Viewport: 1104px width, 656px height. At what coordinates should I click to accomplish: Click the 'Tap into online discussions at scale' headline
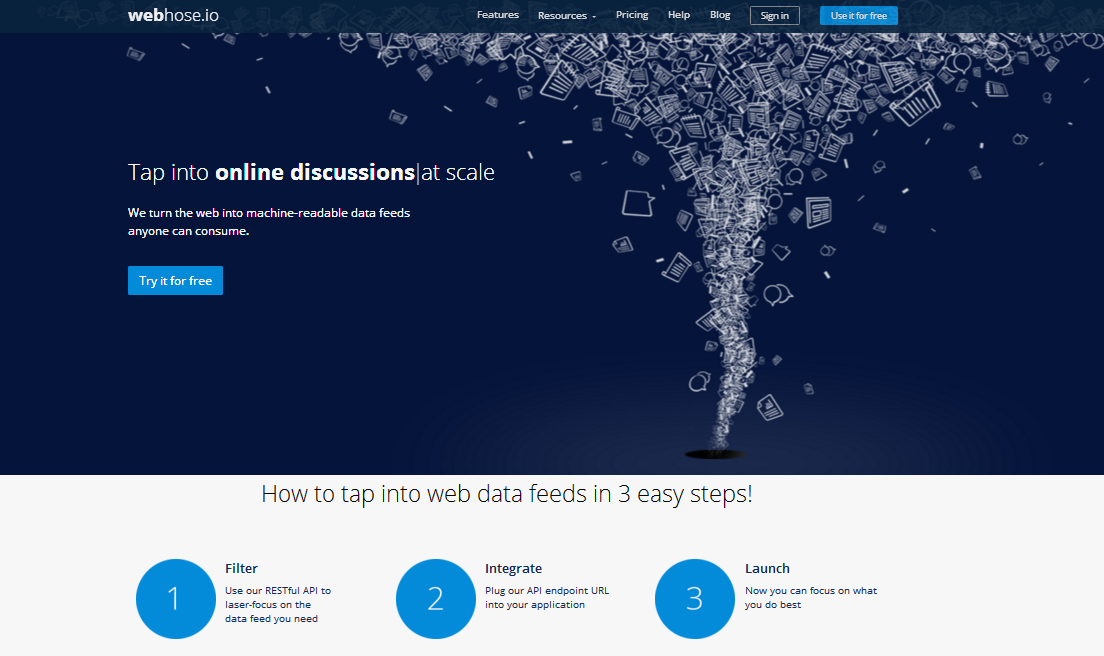[311, 172]
